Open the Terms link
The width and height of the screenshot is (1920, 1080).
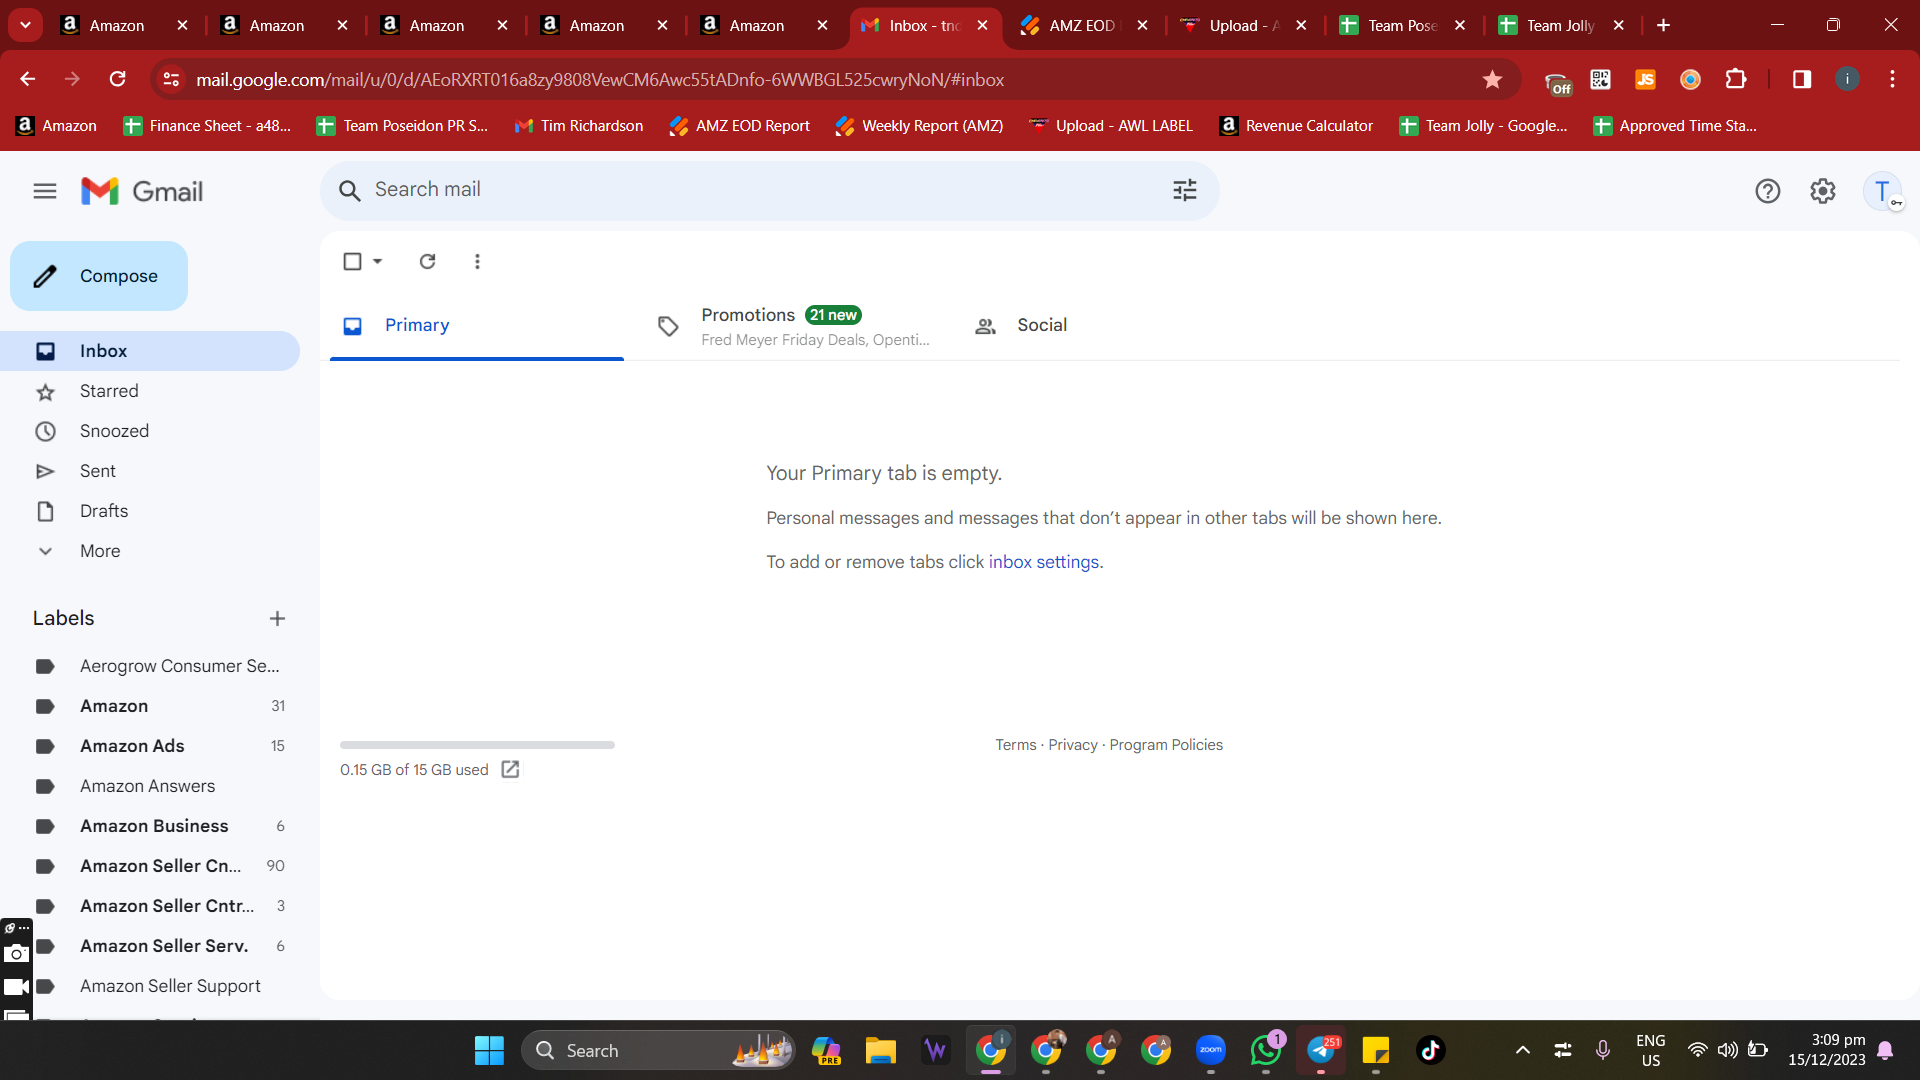coord(1015,745)
